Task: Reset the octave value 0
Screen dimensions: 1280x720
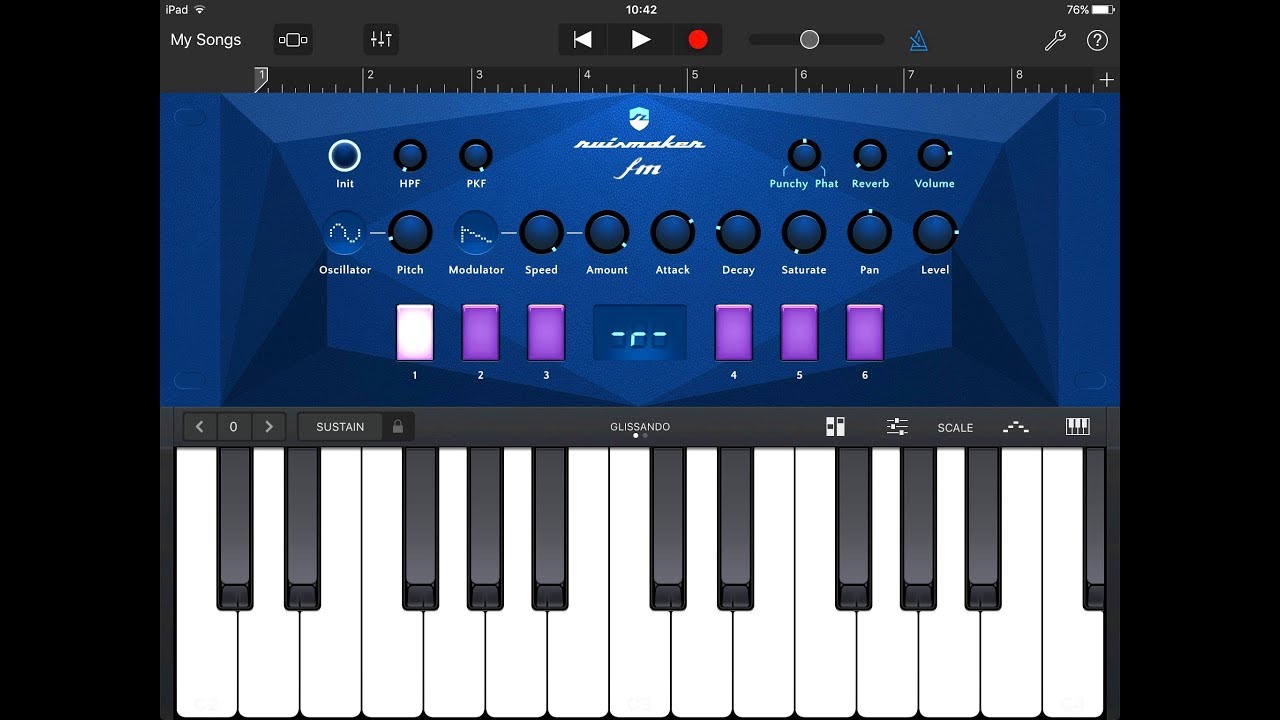Action: [233, 427]
